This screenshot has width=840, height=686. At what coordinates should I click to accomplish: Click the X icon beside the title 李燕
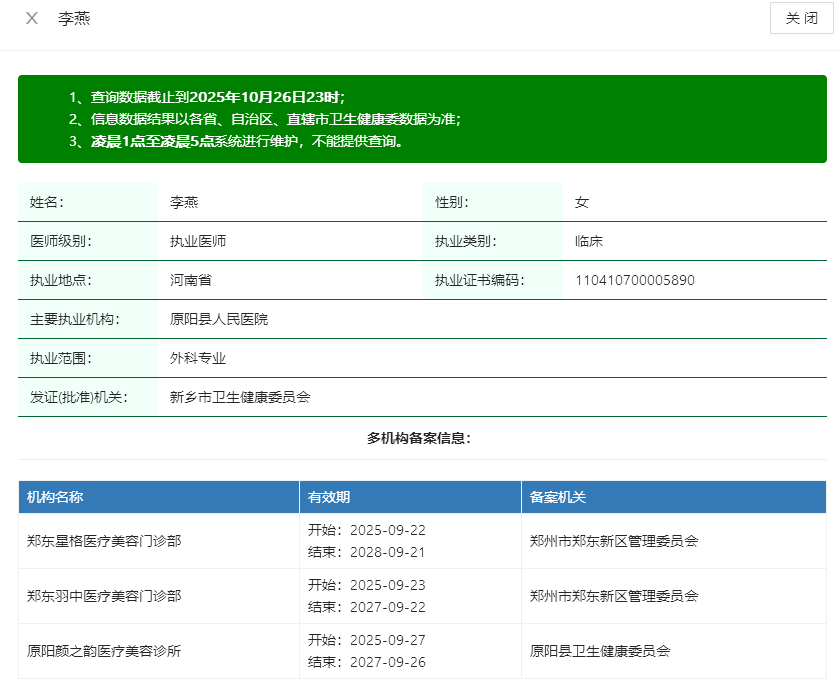pos(32,18)
